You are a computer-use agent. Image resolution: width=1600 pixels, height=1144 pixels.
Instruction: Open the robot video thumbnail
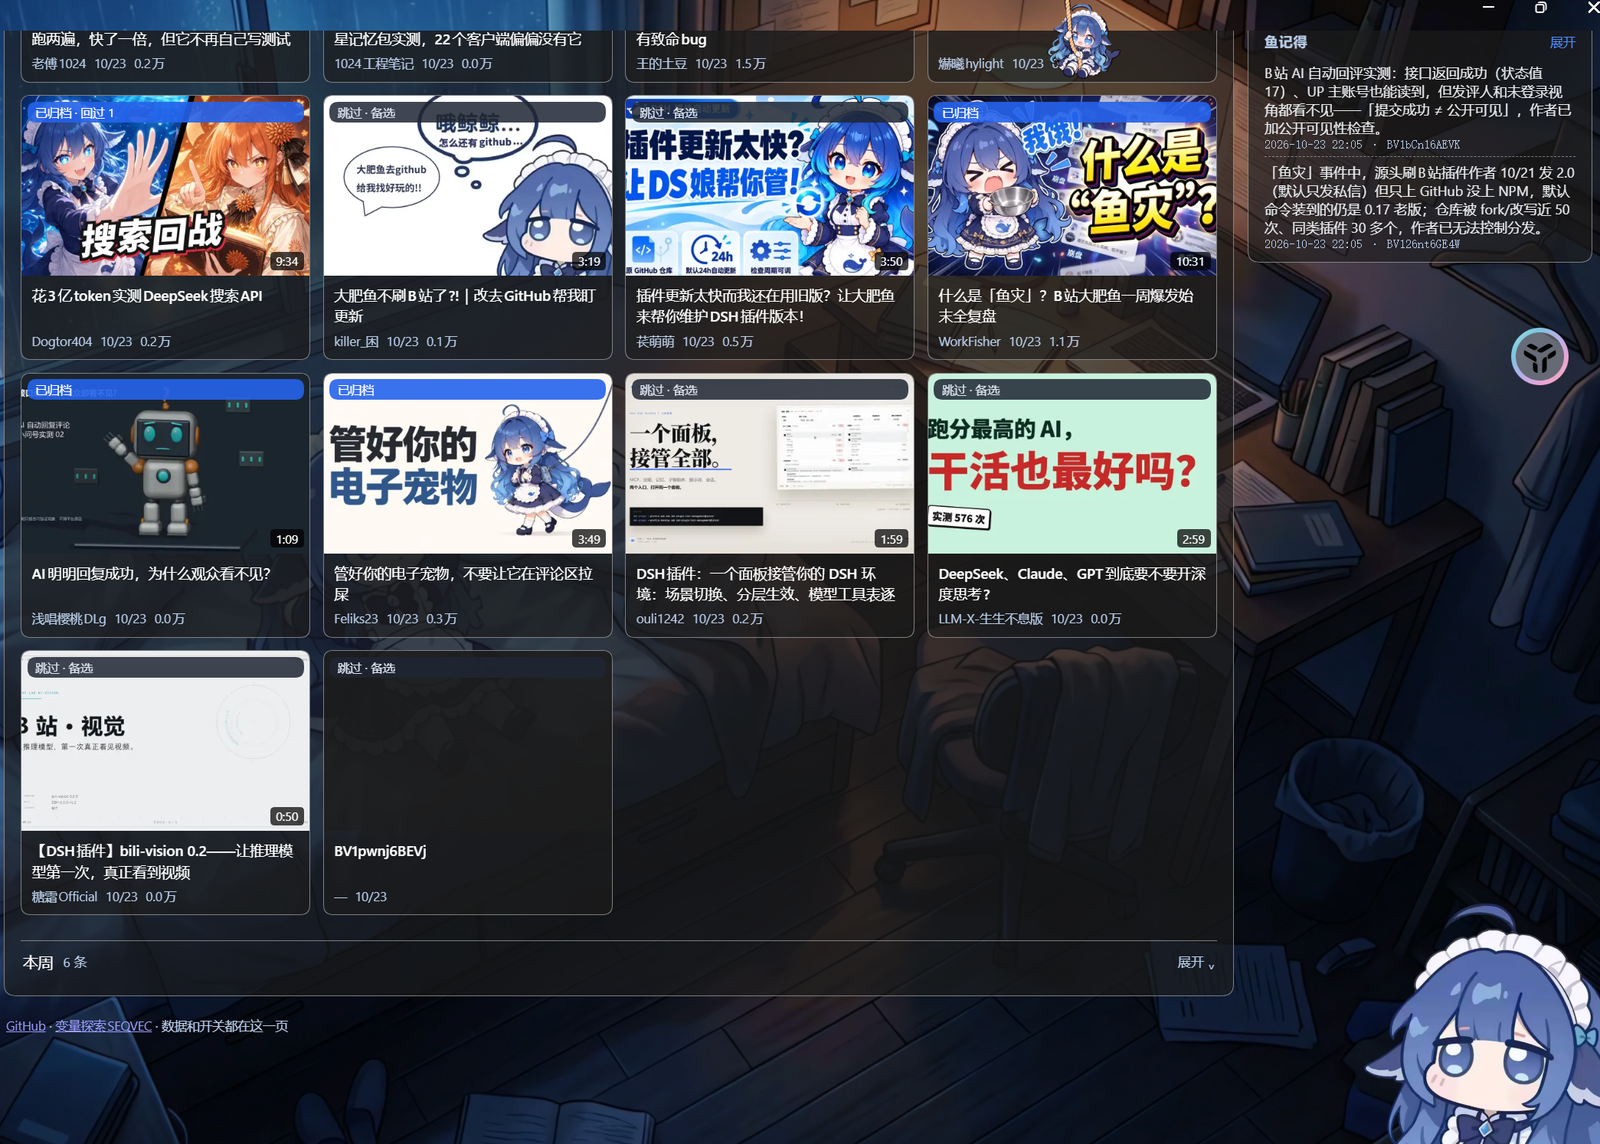pos(165,464)
